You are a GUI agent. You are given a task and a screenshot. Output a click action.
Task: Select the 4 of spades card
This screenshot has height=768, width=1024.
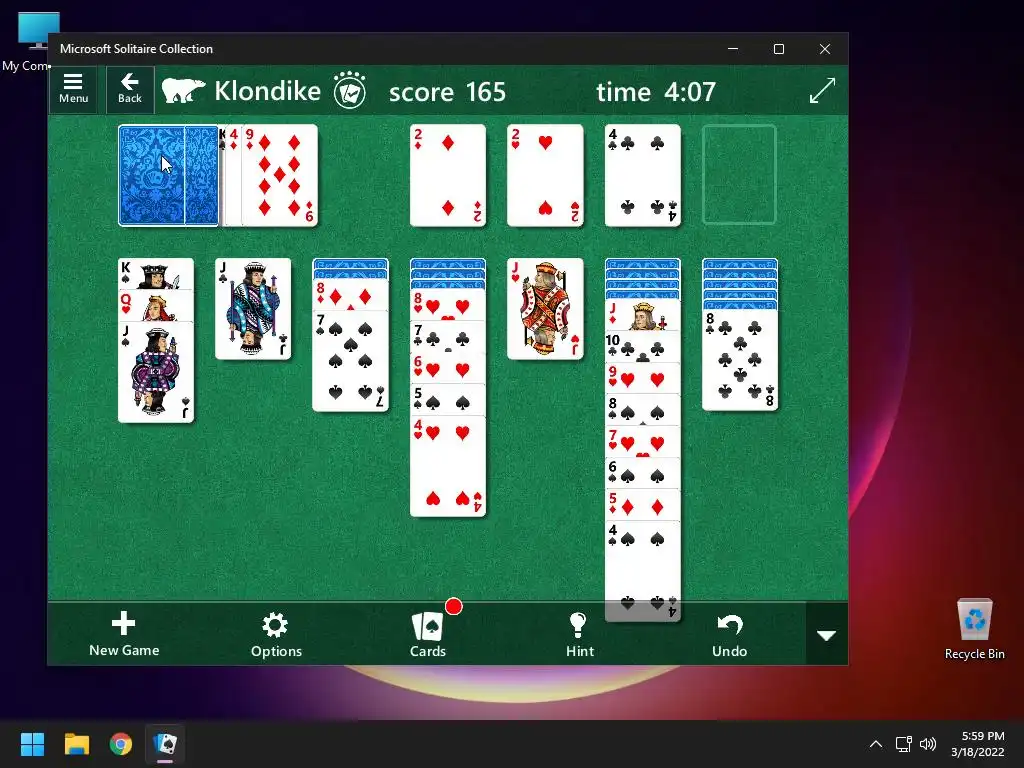tap(643, 571)
